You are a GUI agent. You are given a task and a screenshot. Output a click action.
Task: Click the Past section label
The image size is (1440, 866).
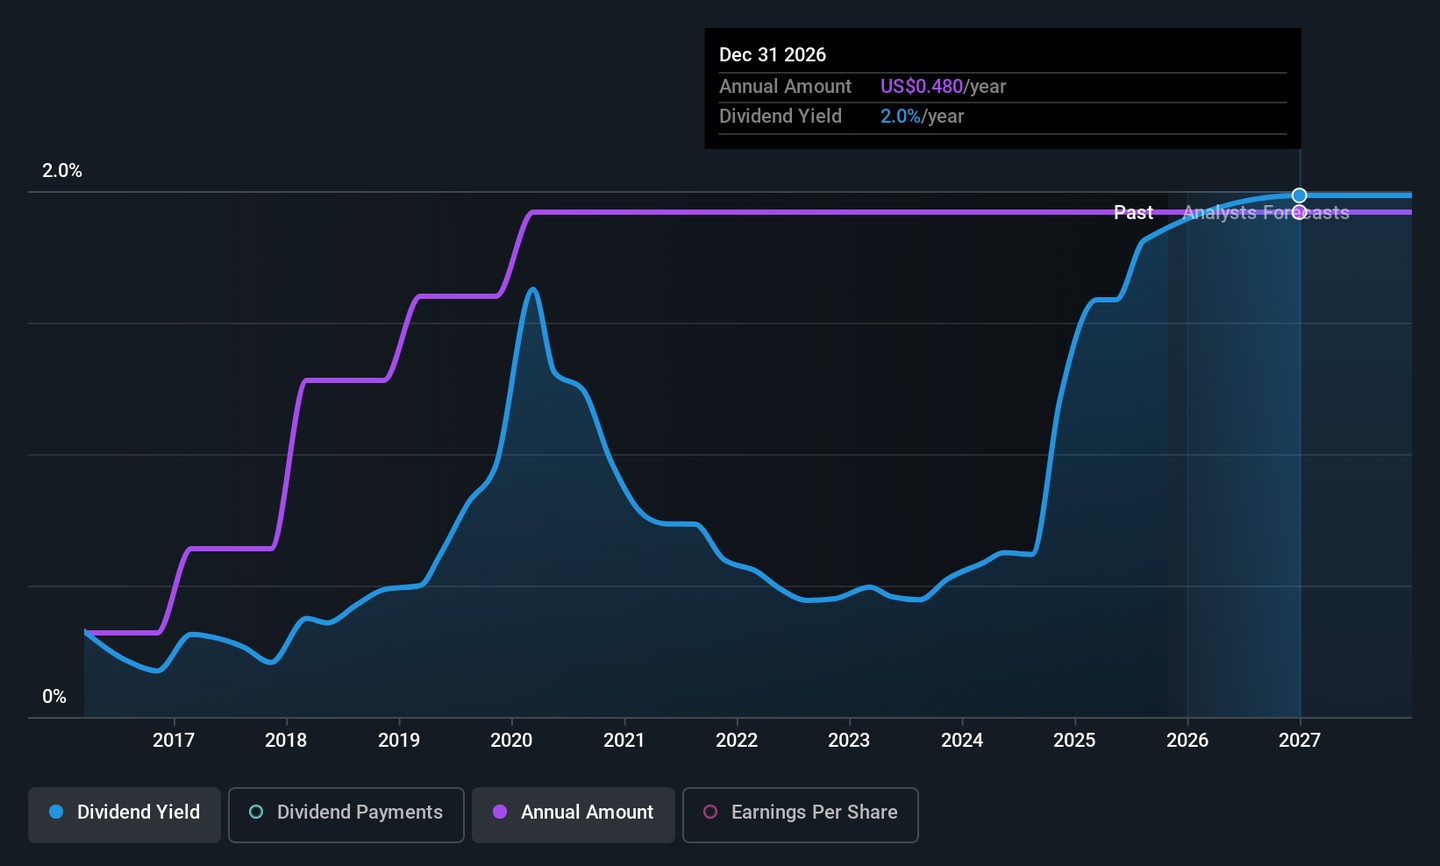coord(1133,212)
